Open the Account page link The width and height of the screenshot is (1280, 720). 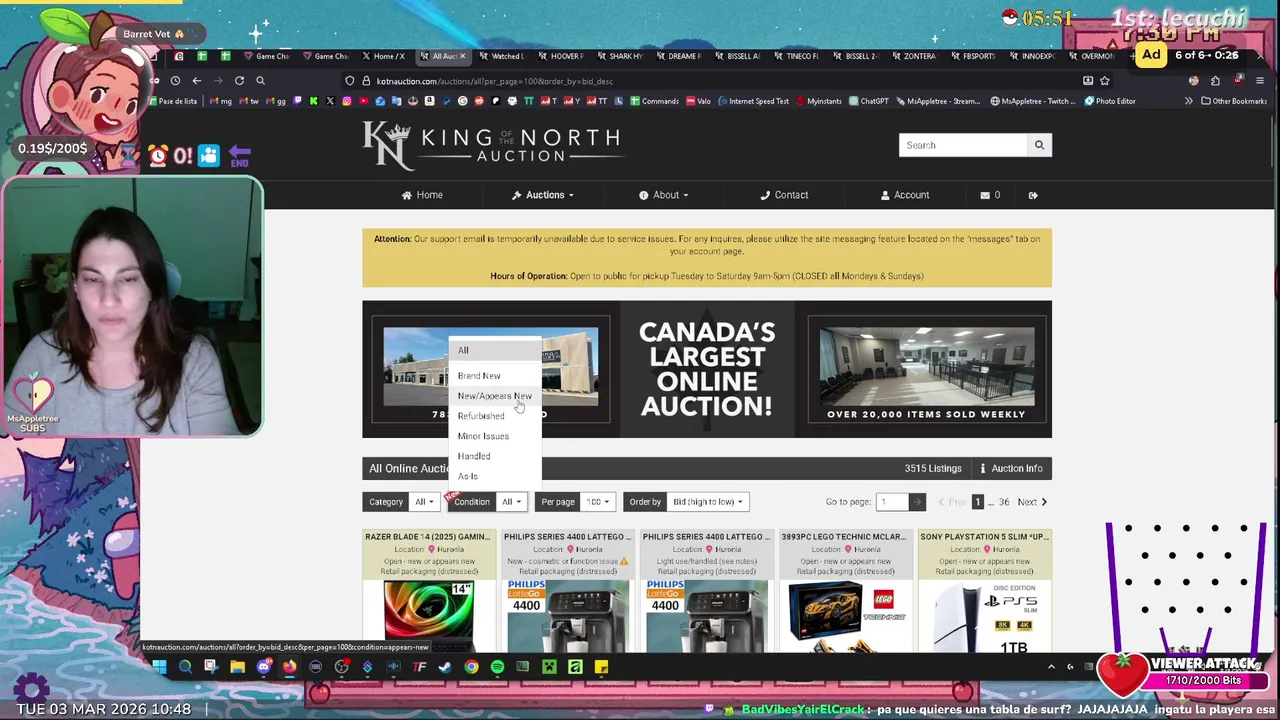[x=905, y=195]
